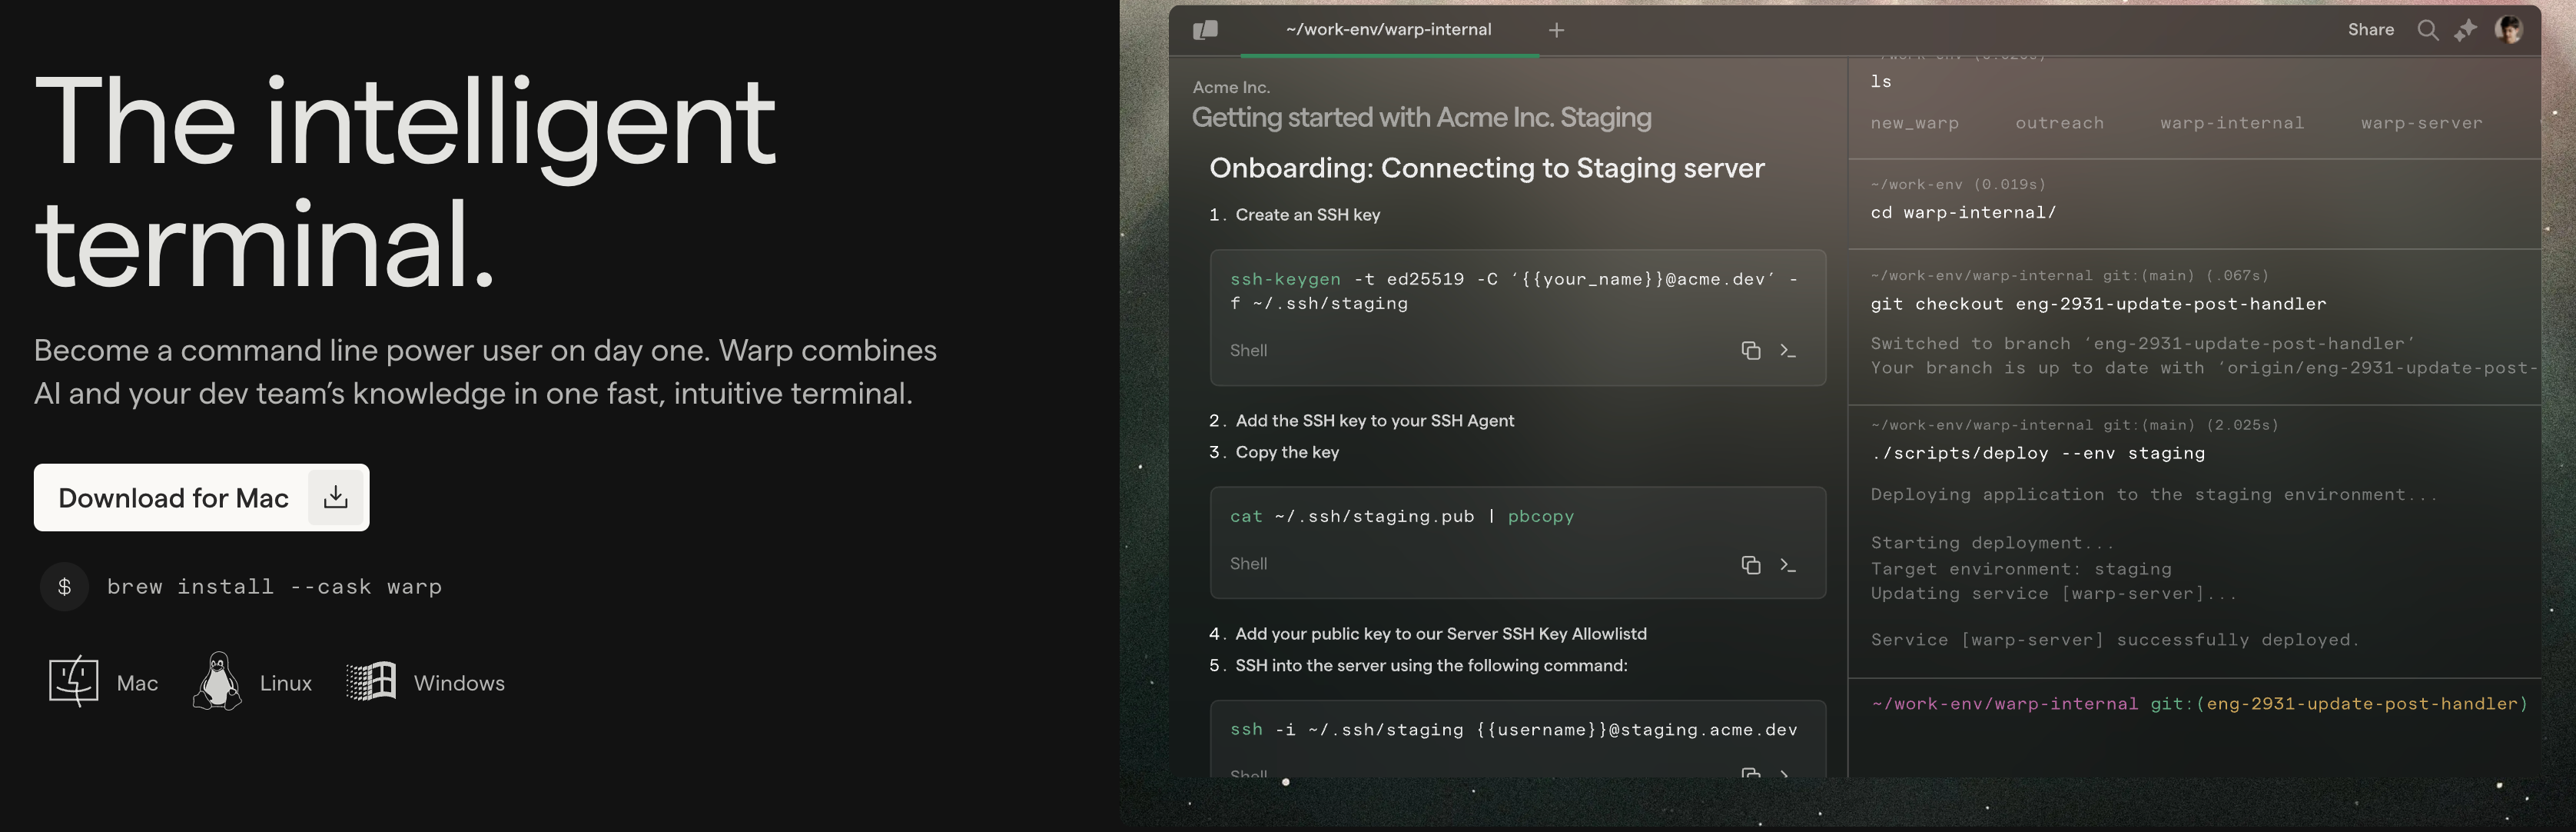Image resolution: width=2576 pixels, height=832 pixels.
Task: Click step 'Create an SSH key'
Action: click(1307, 215)
